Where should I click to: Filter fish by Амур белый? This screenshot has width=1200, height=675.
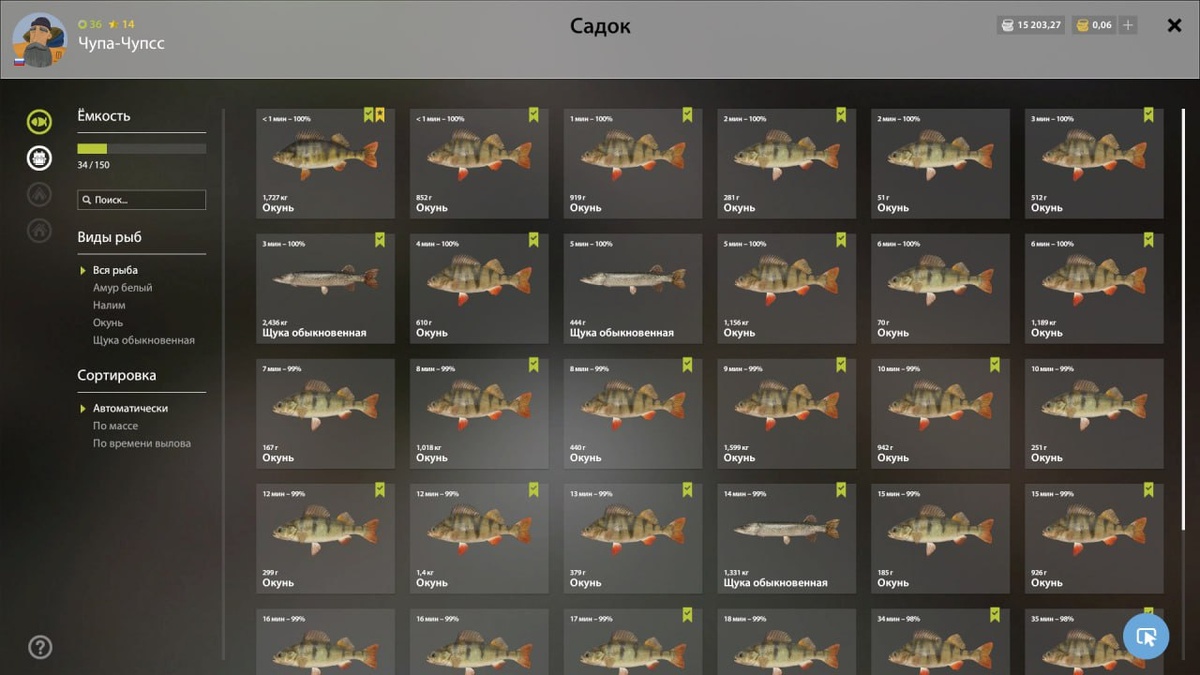(x=123, y=288)
